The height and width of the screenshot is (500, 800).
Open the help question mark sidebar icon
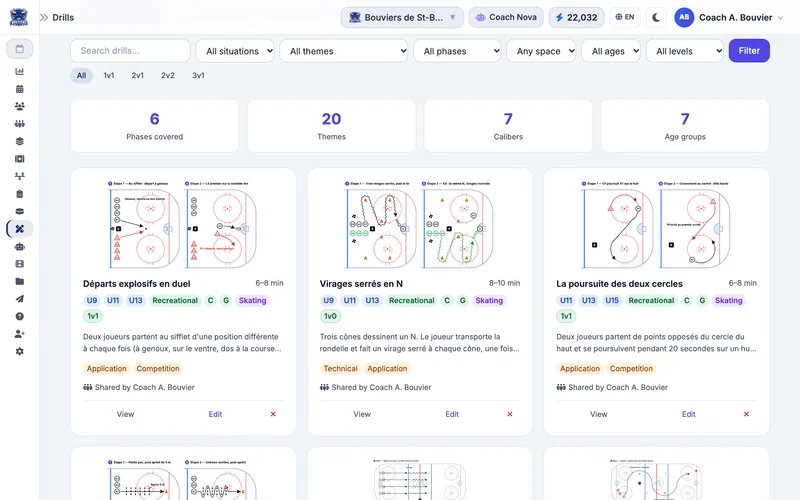[x=19, y=316]
